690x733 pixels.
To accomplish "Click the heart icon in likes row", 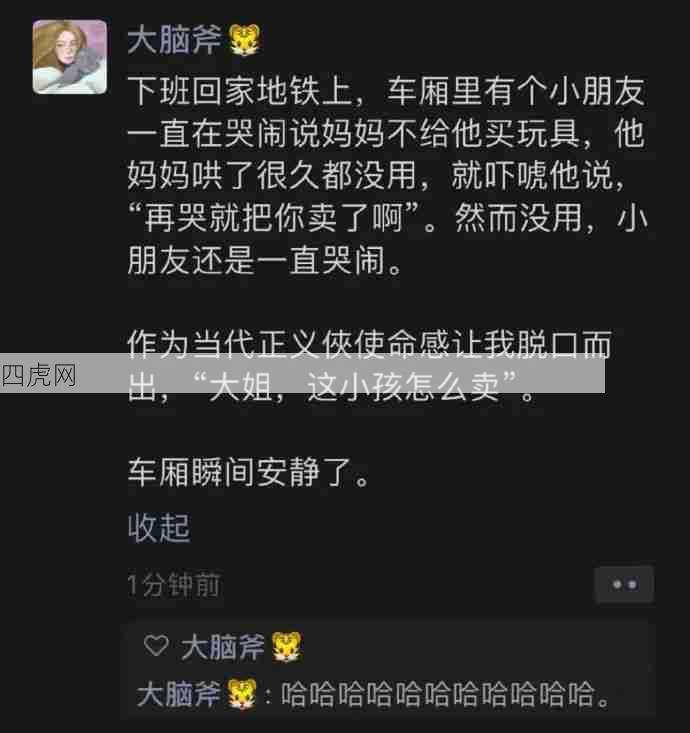I will coord(156,646).
